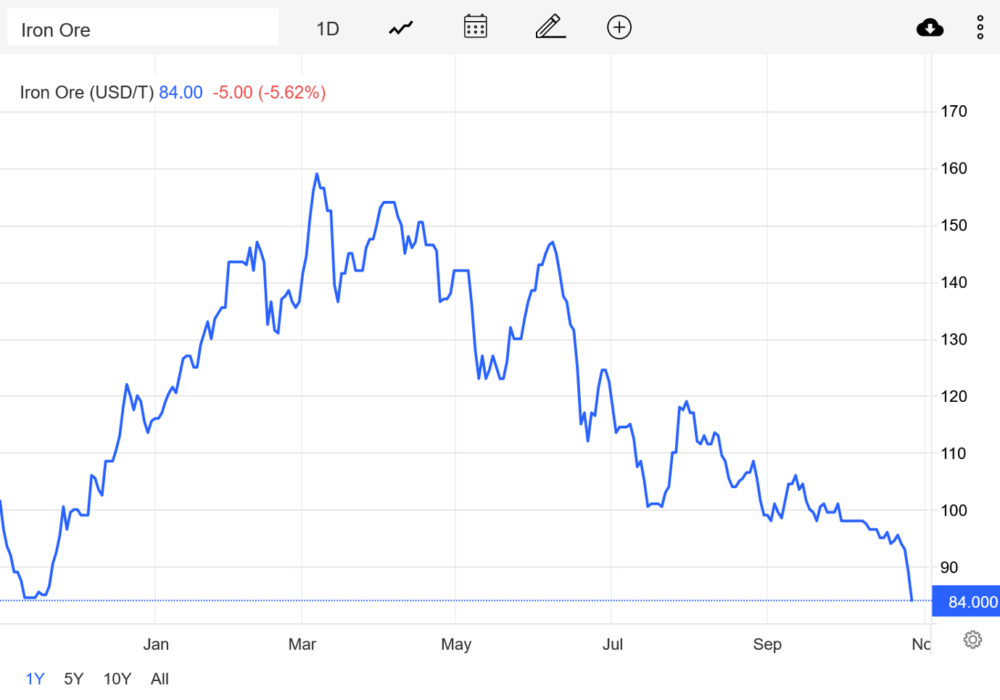Show All historical data range

(159, 679)
